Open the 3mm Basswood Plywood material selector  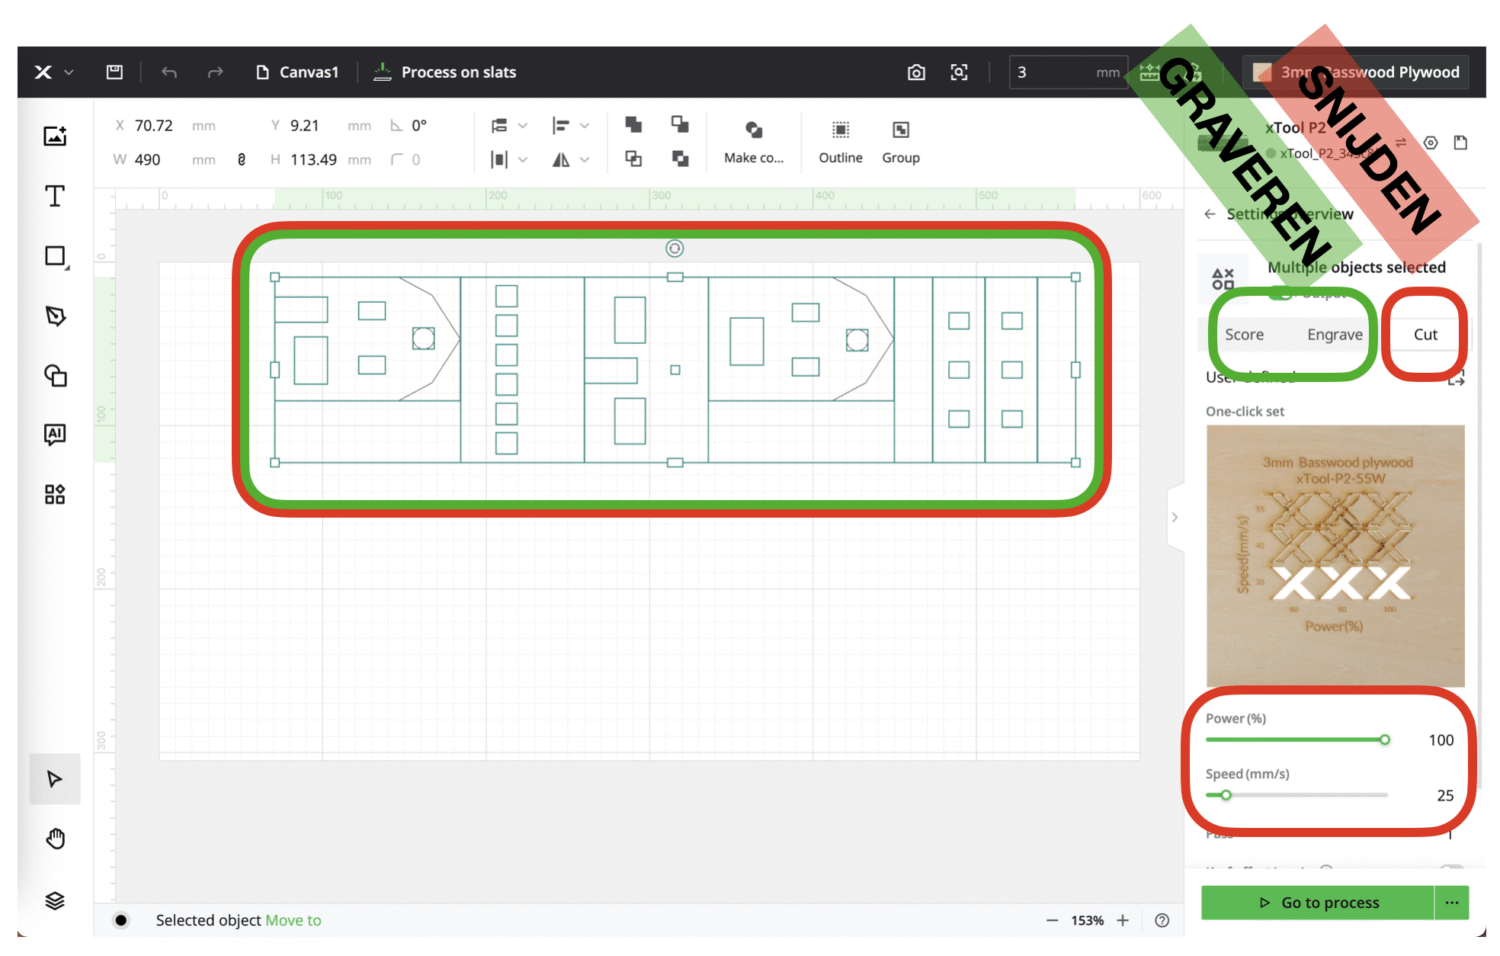(x=1358, y=72)
